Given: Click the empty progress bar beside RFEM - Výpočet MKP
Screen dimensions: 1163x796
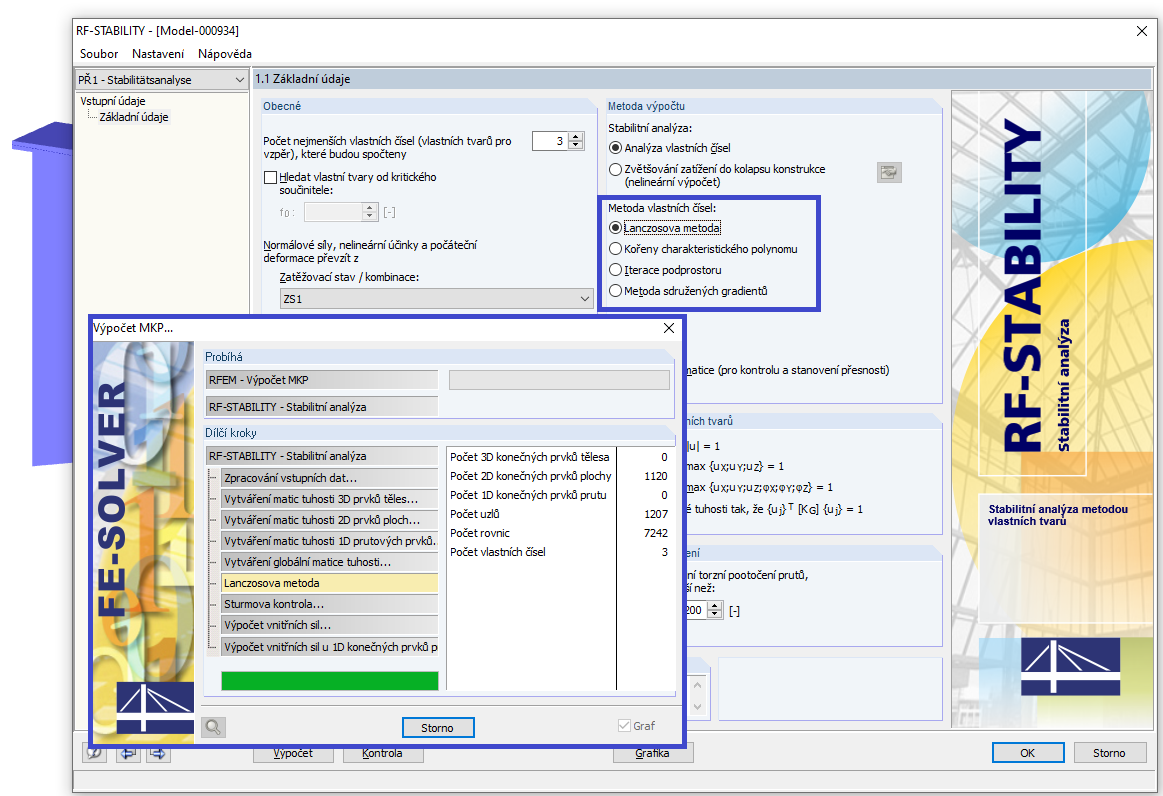Looking at the screenshot, I should point(559,380).
